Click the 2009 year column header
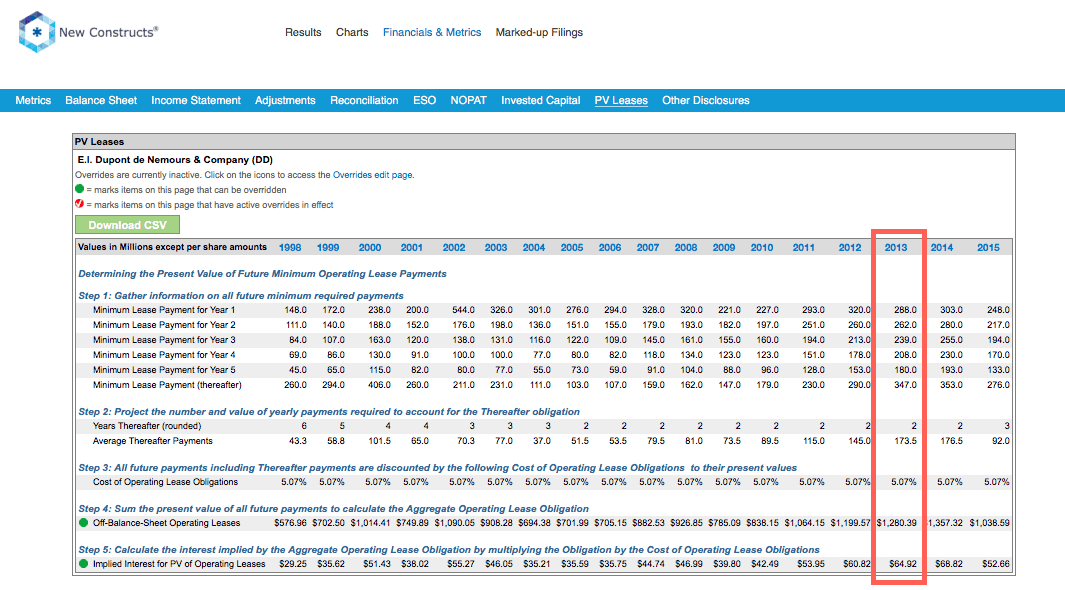1065x590 pixels. pos(724,248)
